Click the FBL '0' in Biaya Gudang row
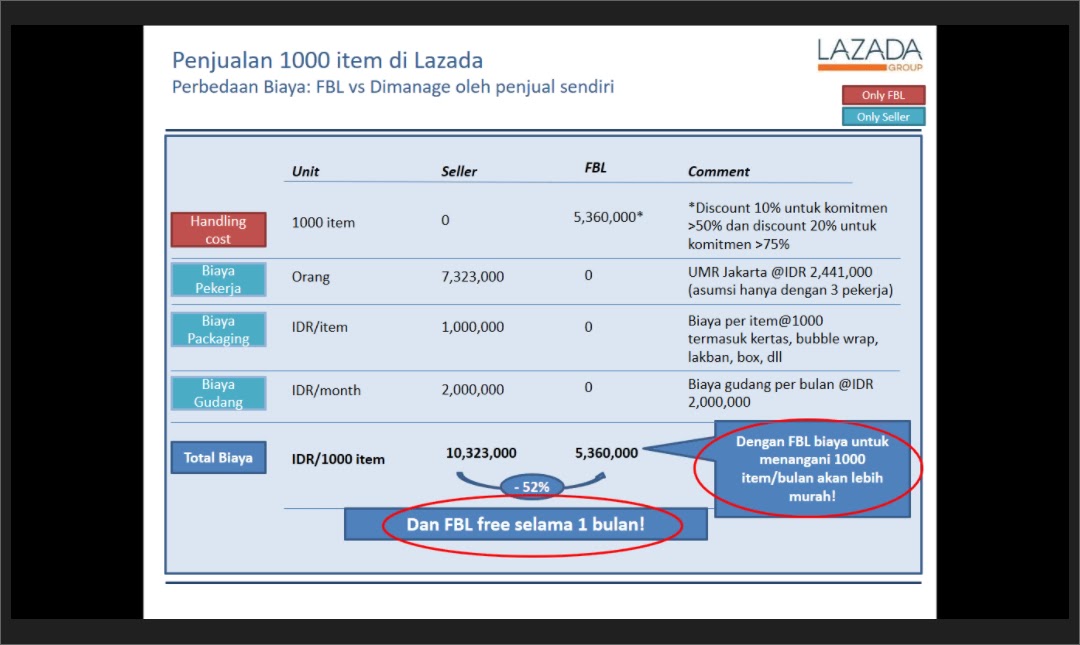The width and height of the screenshot is (1080, 645). [x=588, y=387]
